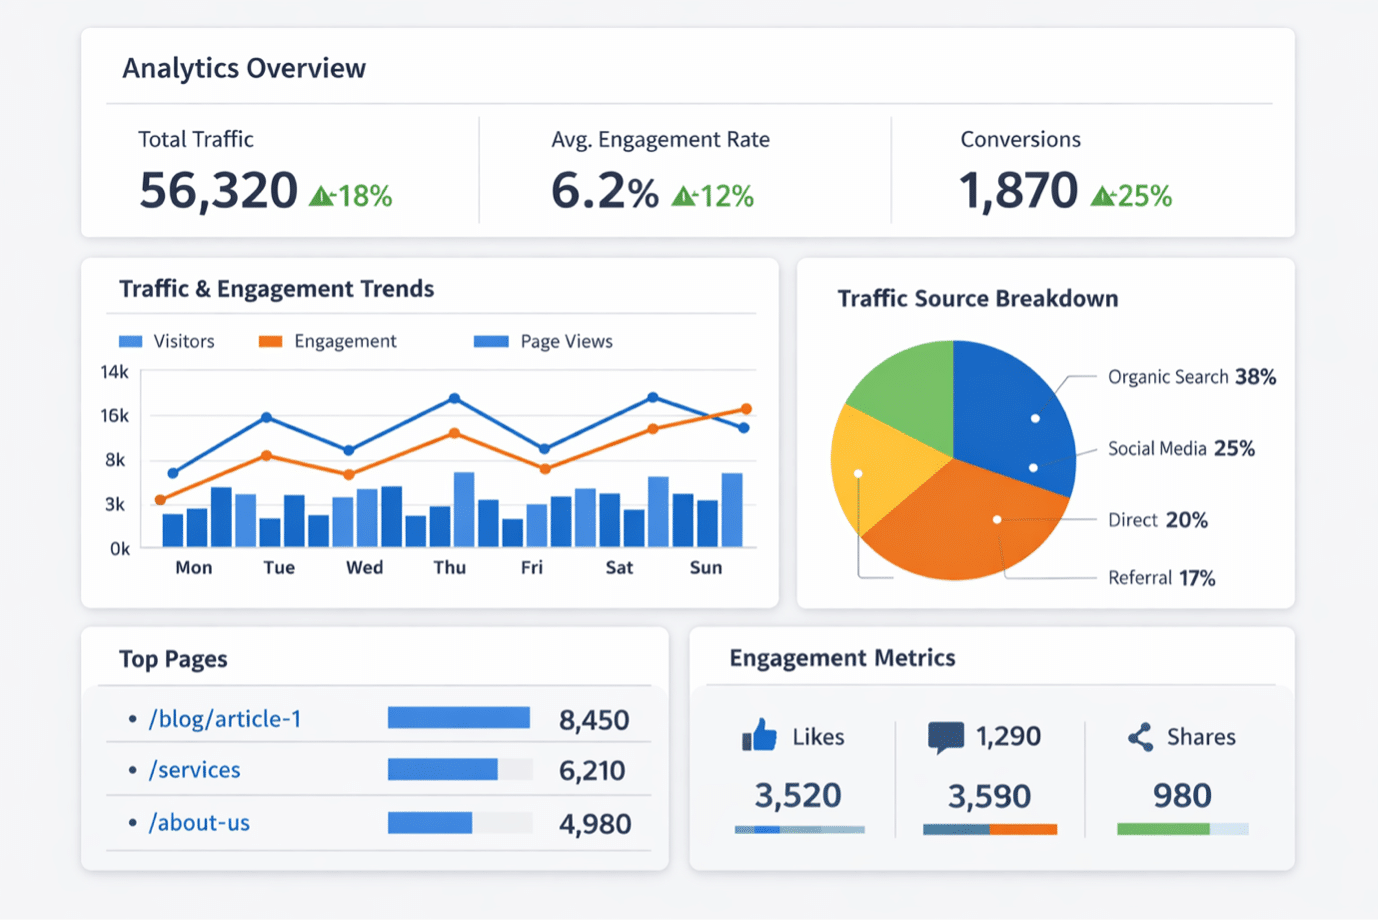Viewport: 1381px width, 922px height.
Task: Click the Thu axis label
Action: (x=450, y=568)
